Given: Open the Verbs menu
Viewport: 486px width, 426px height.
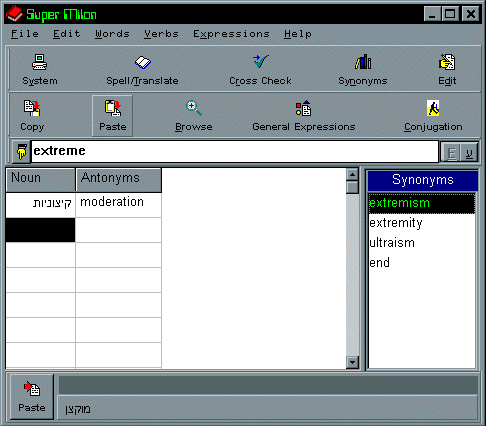Looking at the screenshot, I should 161,34.
